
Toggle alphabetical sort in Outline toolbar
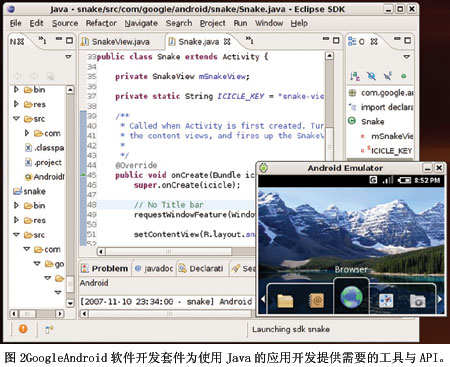click(355, 76)
